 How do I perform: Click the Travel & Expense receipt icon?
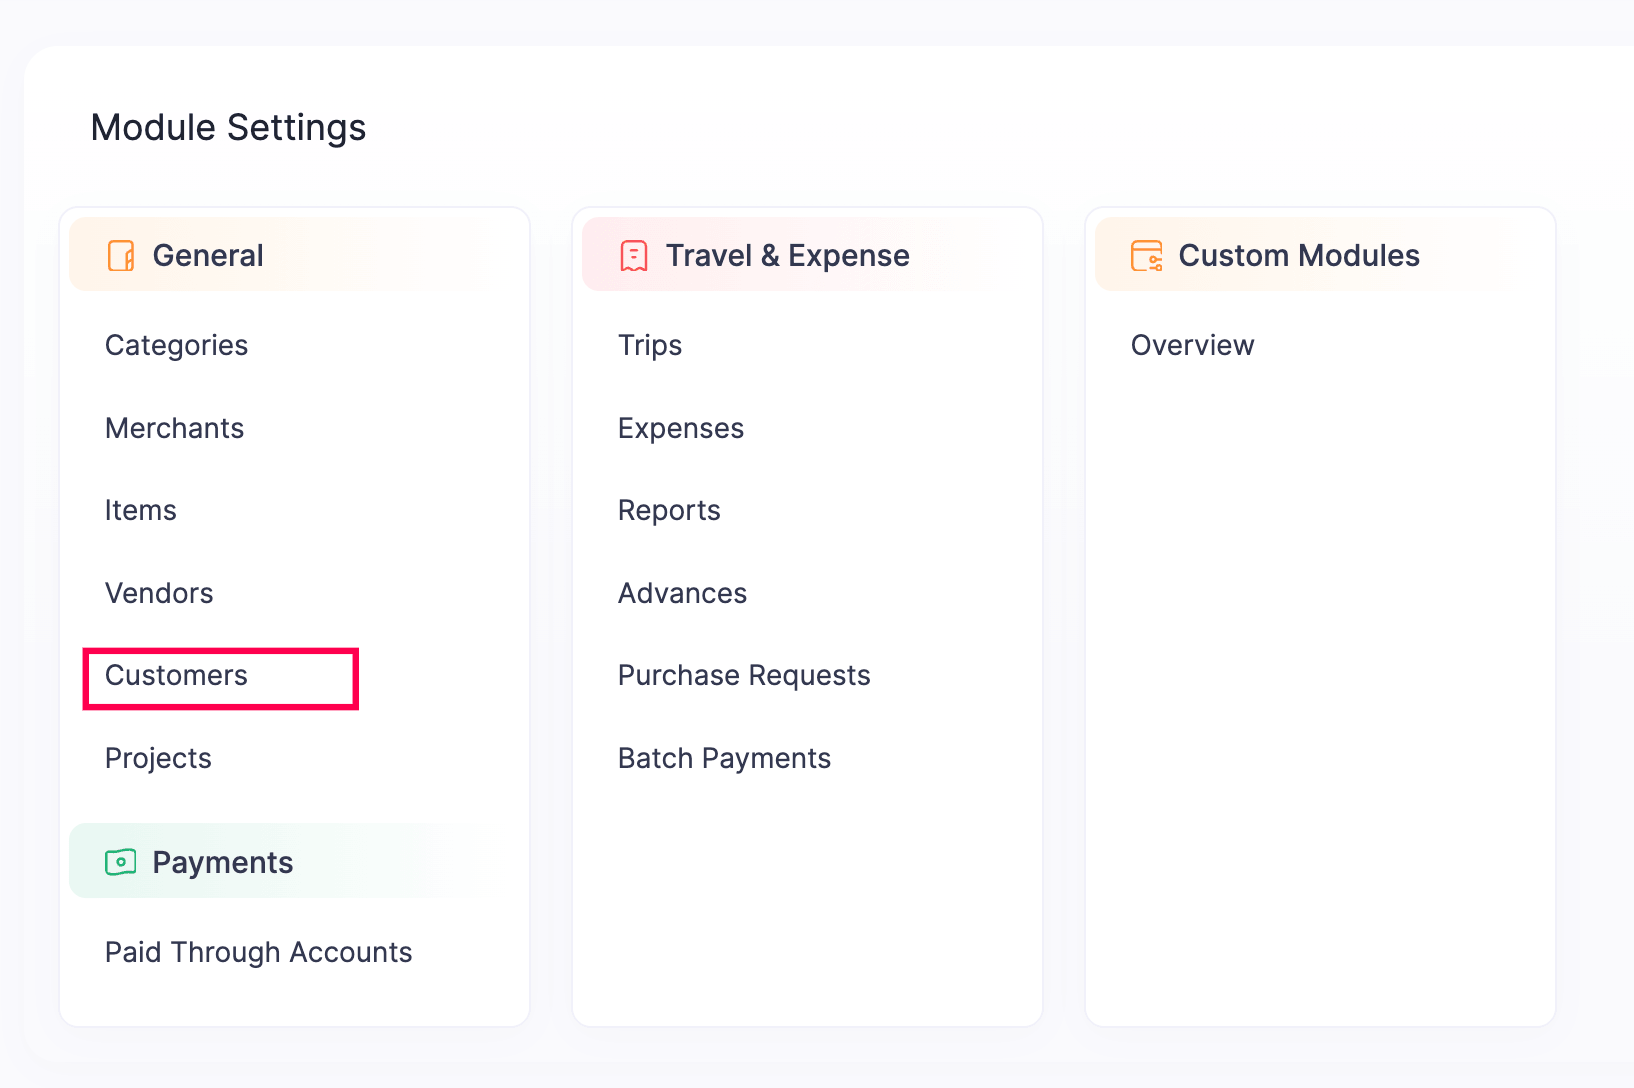coord(634,256)
